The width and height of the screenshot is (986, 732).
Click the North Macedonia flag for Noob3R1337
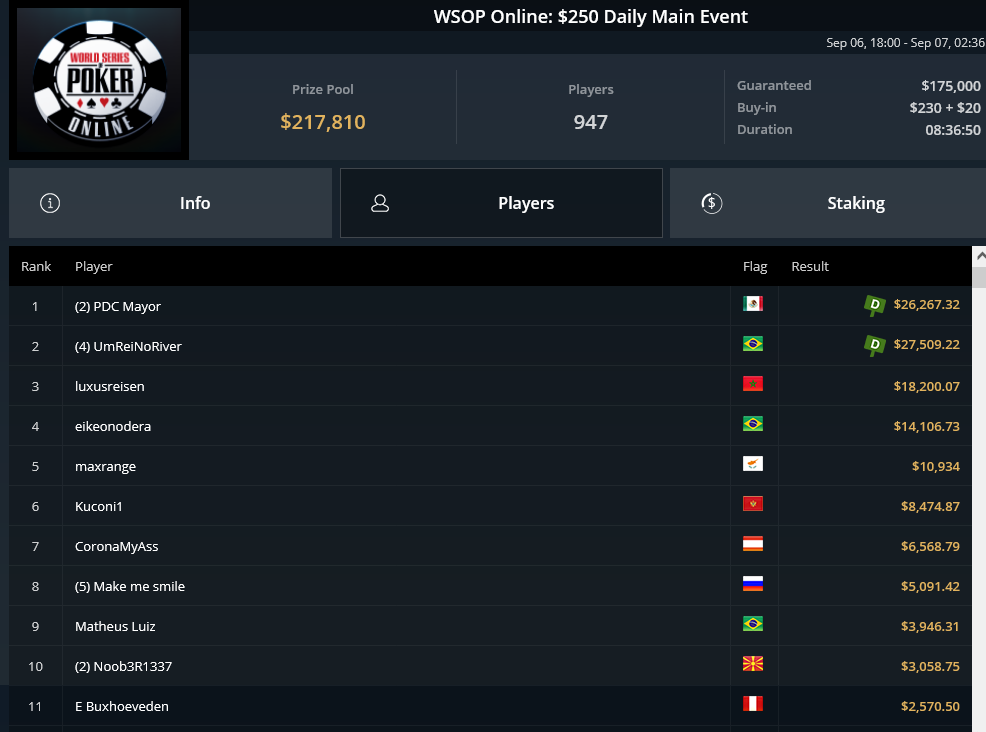[753, 663]
